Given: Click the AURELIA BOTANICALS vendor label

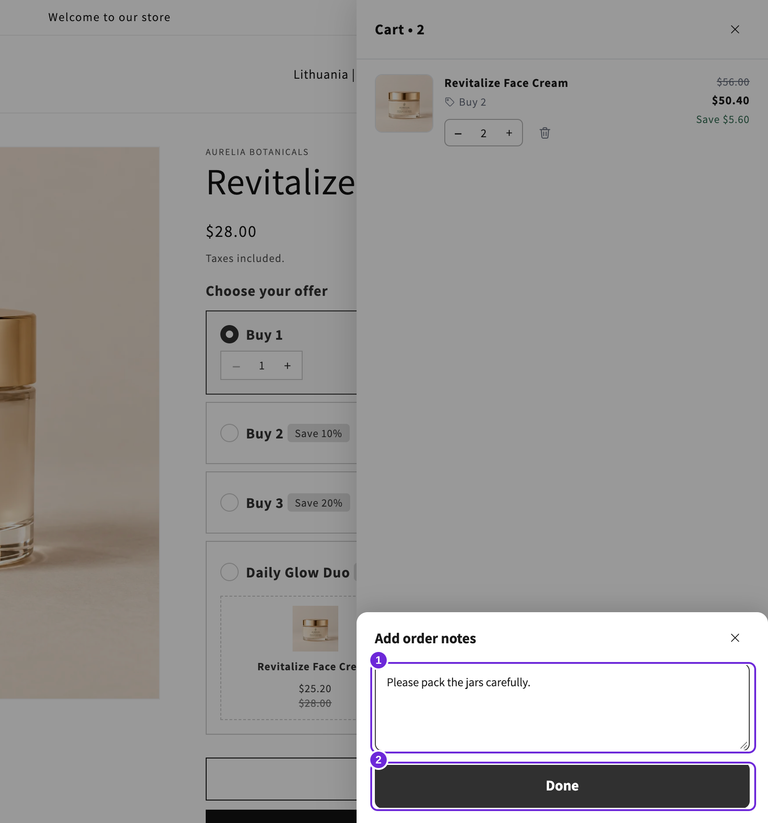Looking at the screenshot, I should click(x=257, y=152).
